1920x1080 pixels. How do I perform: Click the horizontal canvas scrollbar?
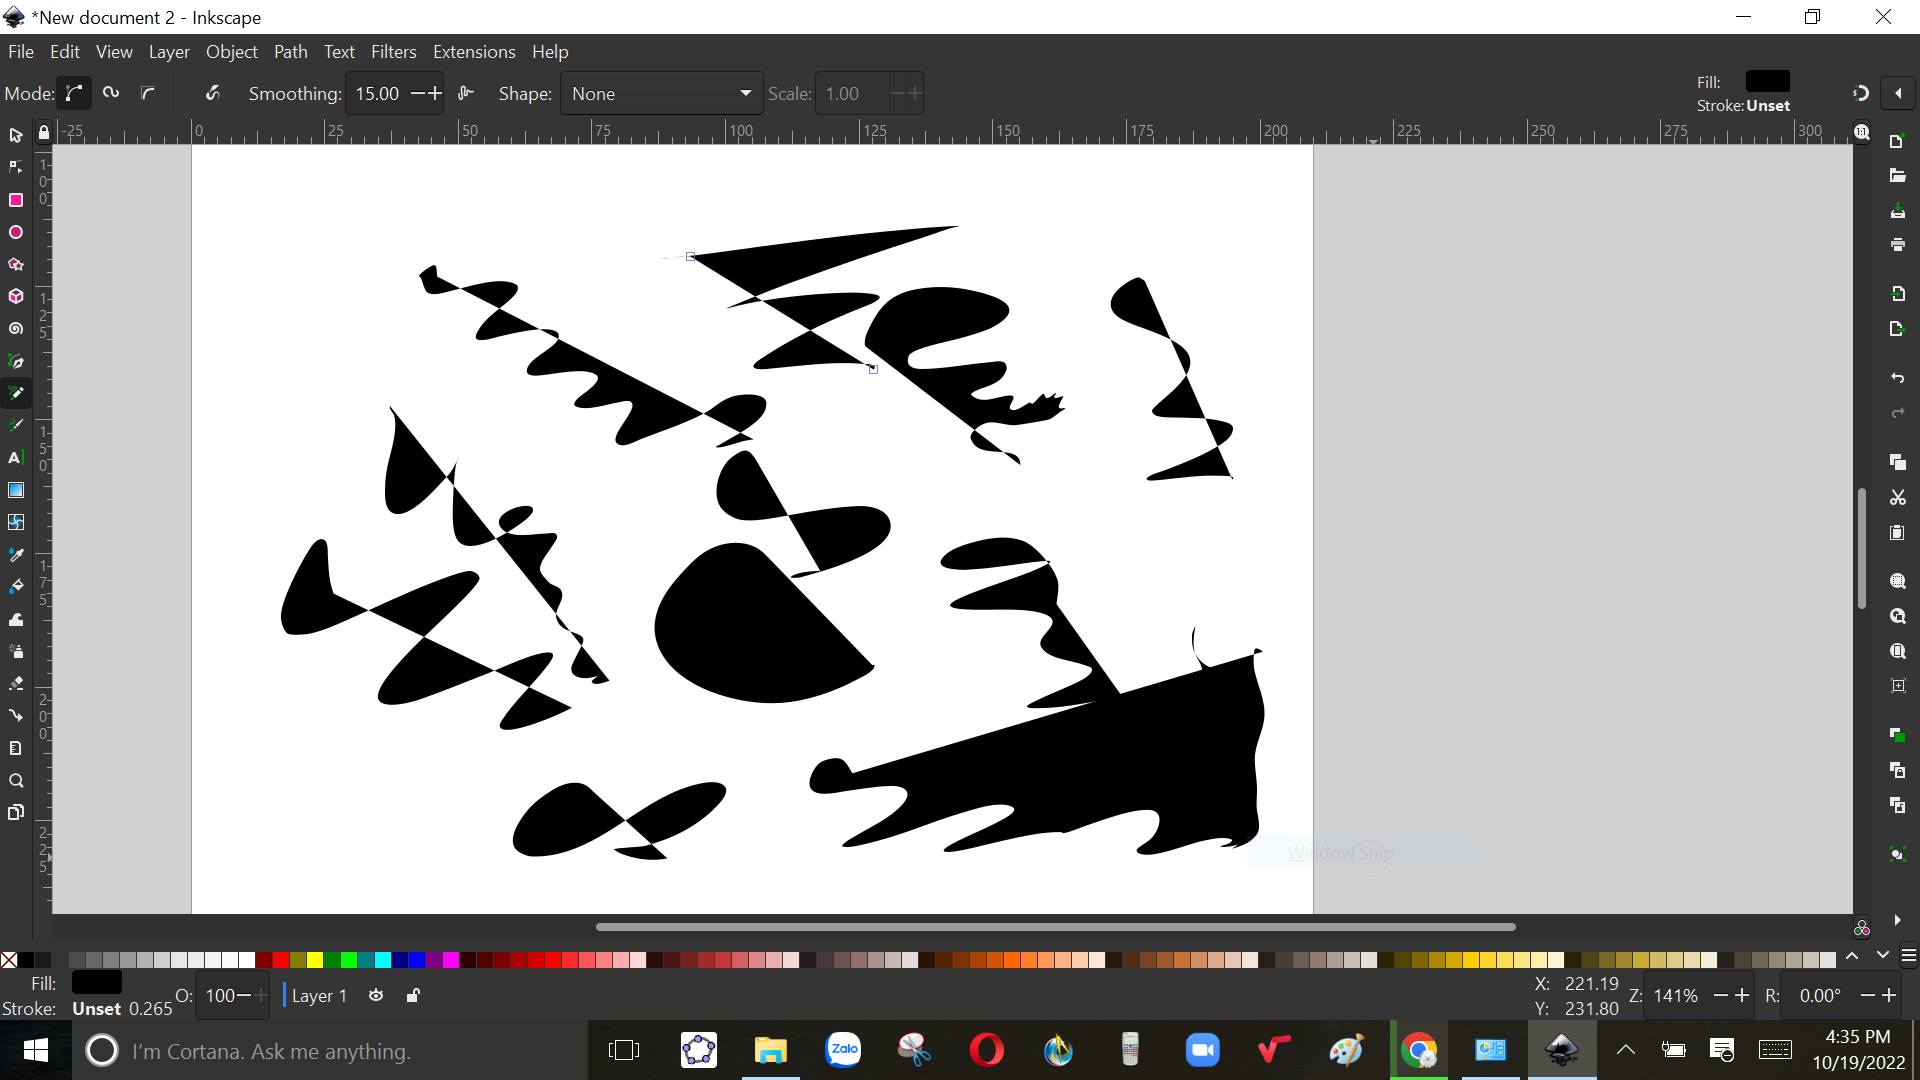click(1055, 927)
